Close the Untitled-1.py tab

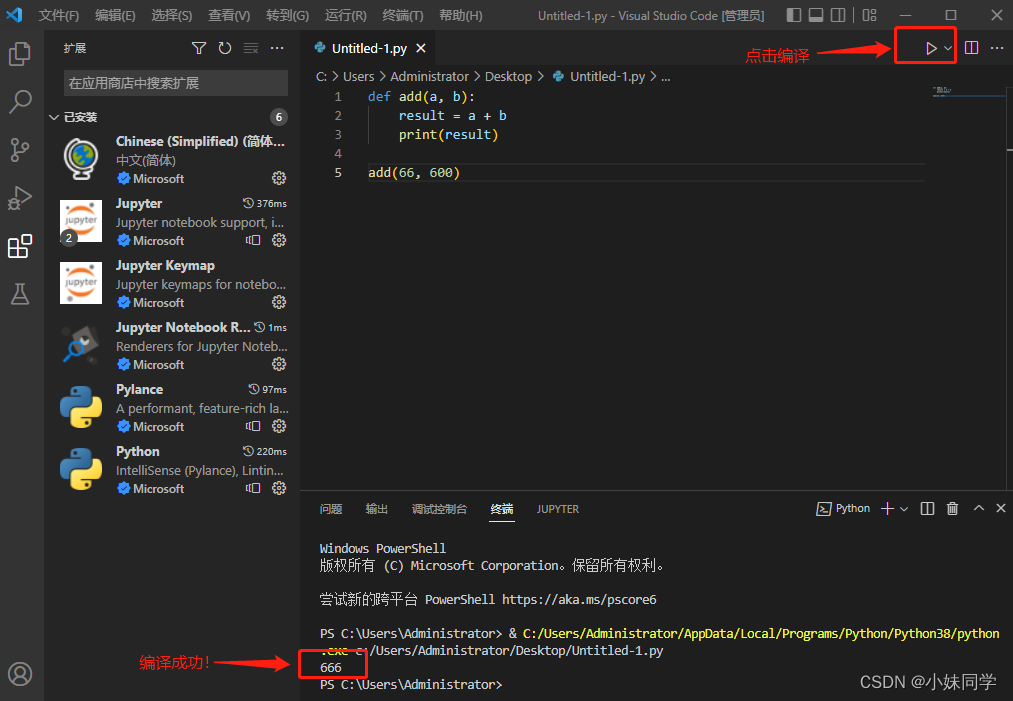(421, 48)
